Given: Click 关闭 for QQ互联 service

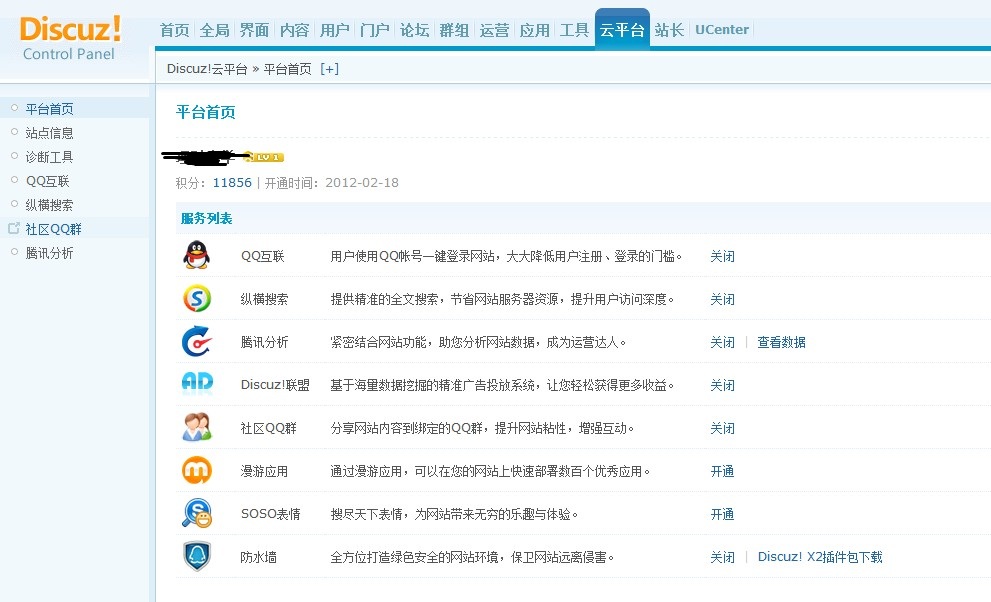Looking at the screenshot, I should coord(722,256).
